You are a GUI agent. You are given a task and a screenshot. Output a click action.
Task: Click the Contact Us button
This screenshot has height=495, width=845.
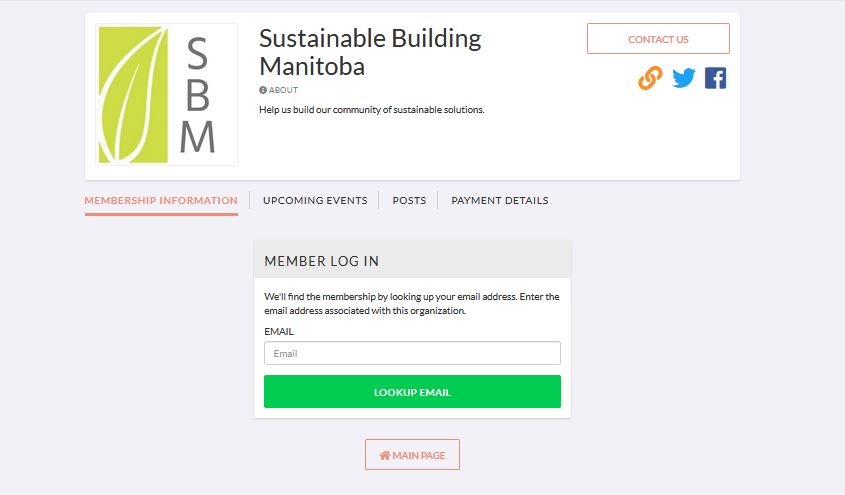pos(658,39)
